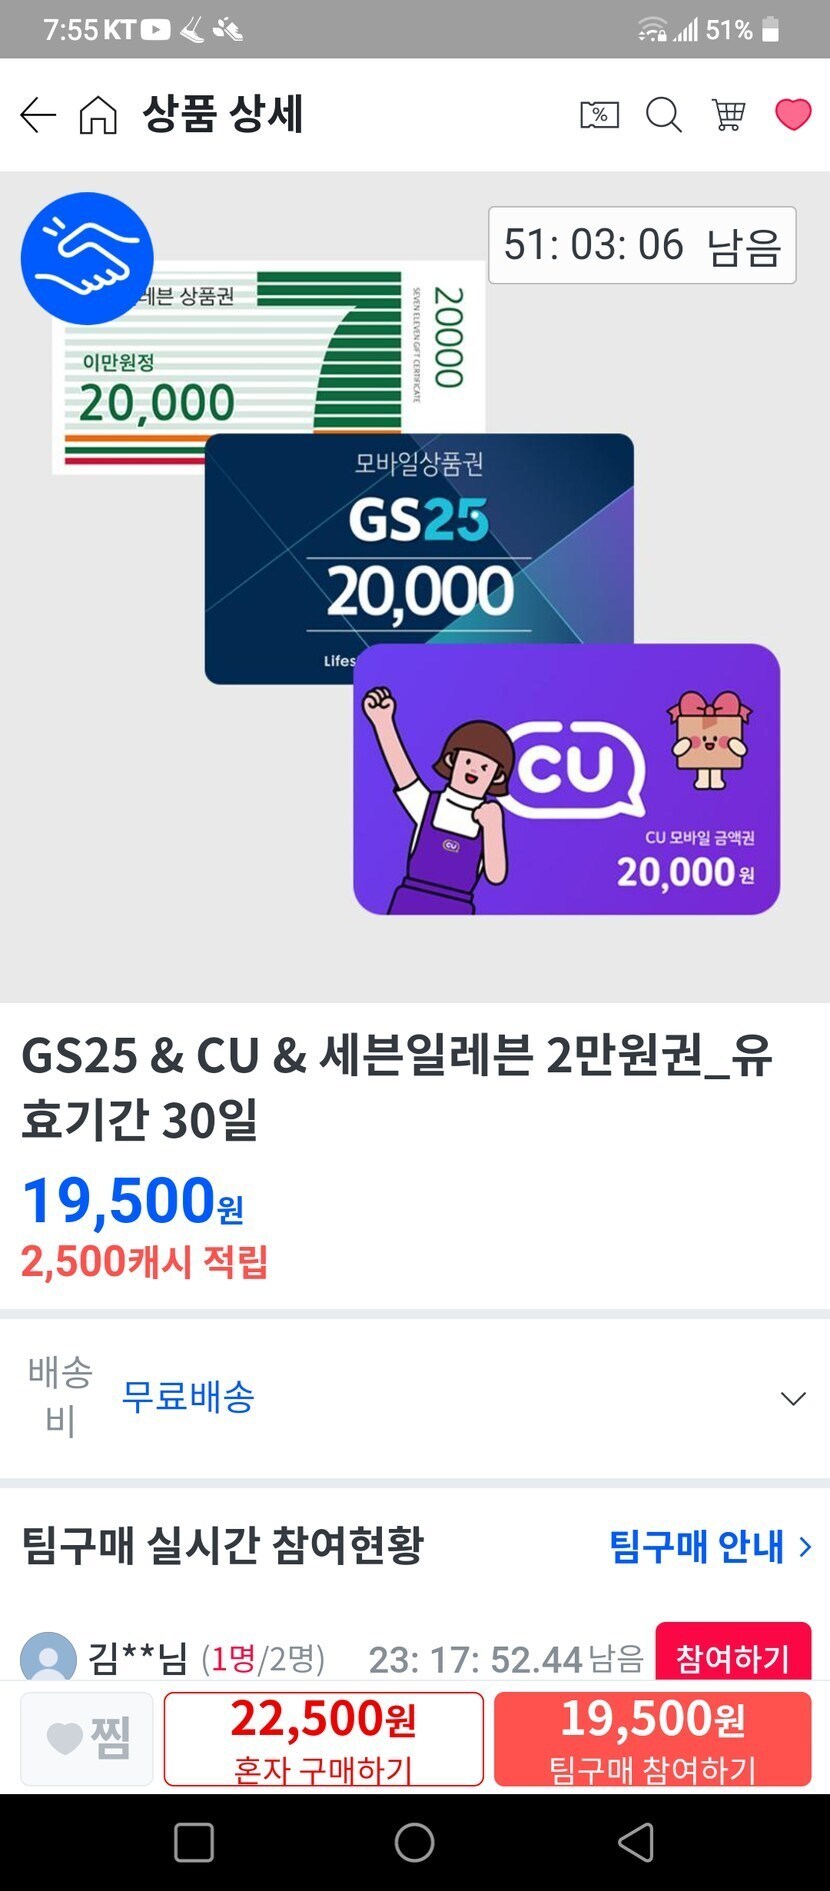Toggle the 찜 wishlist button

point(87,1738)
